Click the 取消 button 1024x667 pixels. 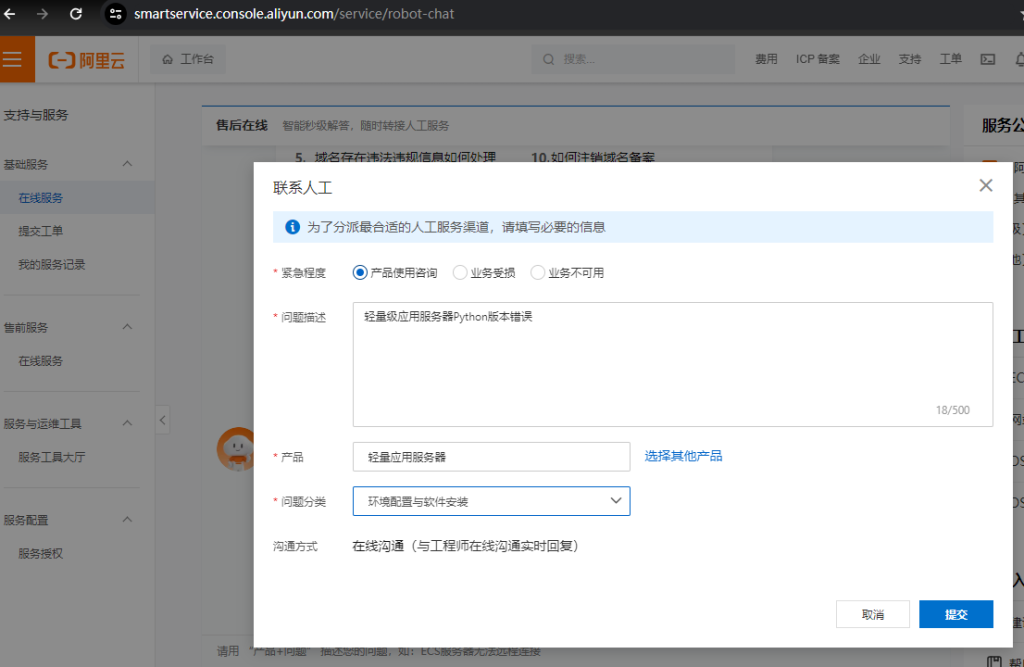pos(872,614)
